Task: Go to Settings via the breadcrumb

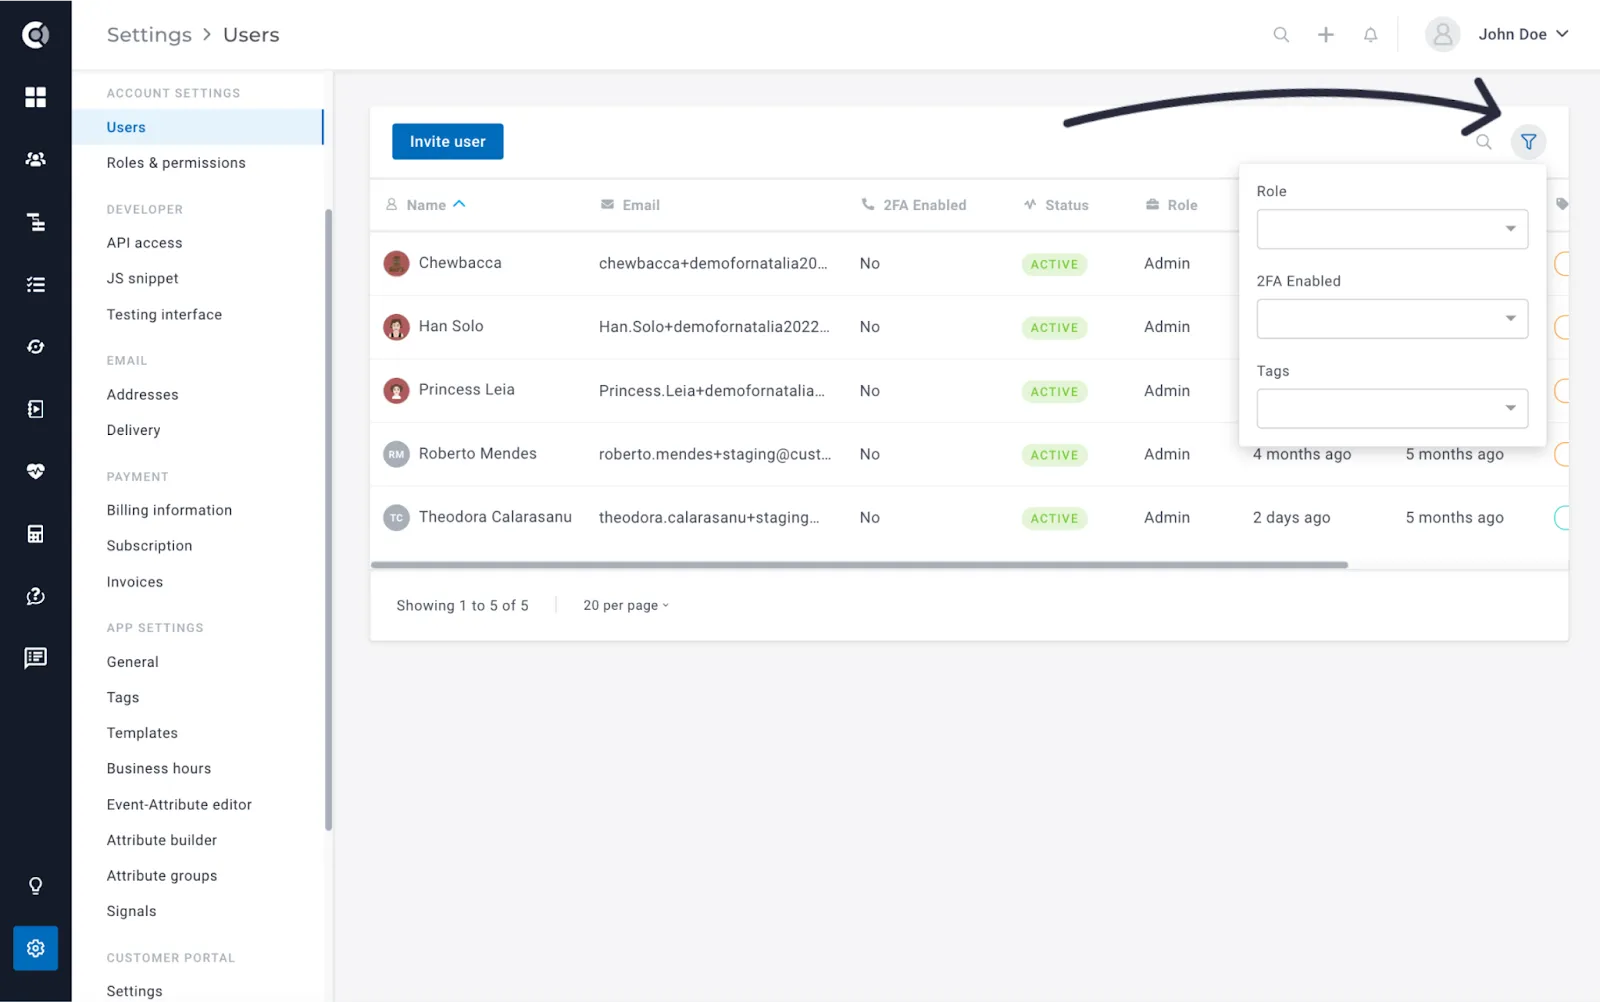Action: (x=149, y=35)
